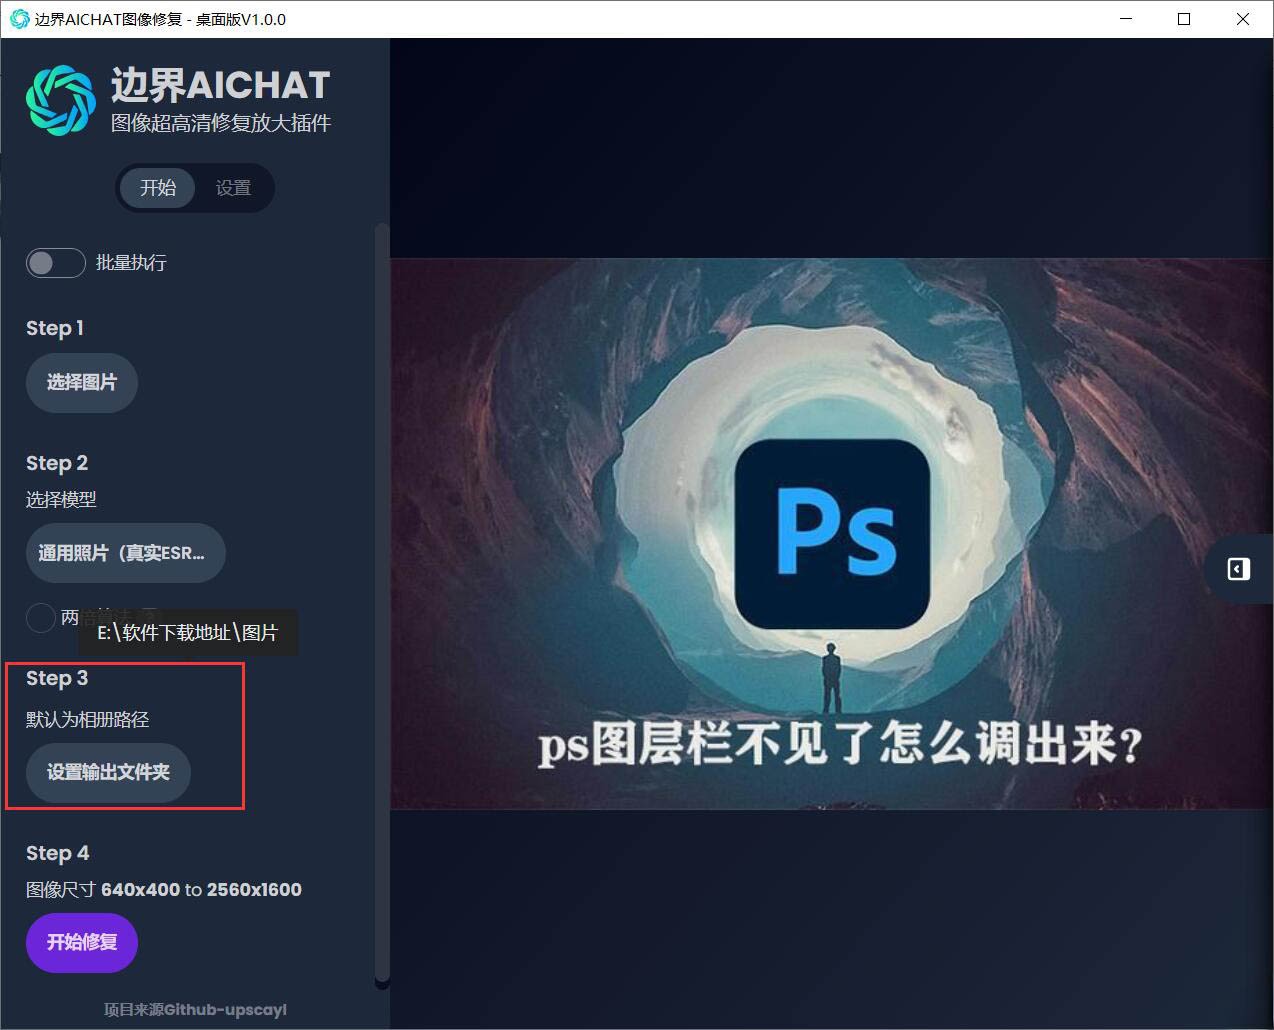Viewport: 1274px width, 1030px height.
Task: Click the 默认为相册路径 label
Action: pyautogui.click(x=88, y=720)
